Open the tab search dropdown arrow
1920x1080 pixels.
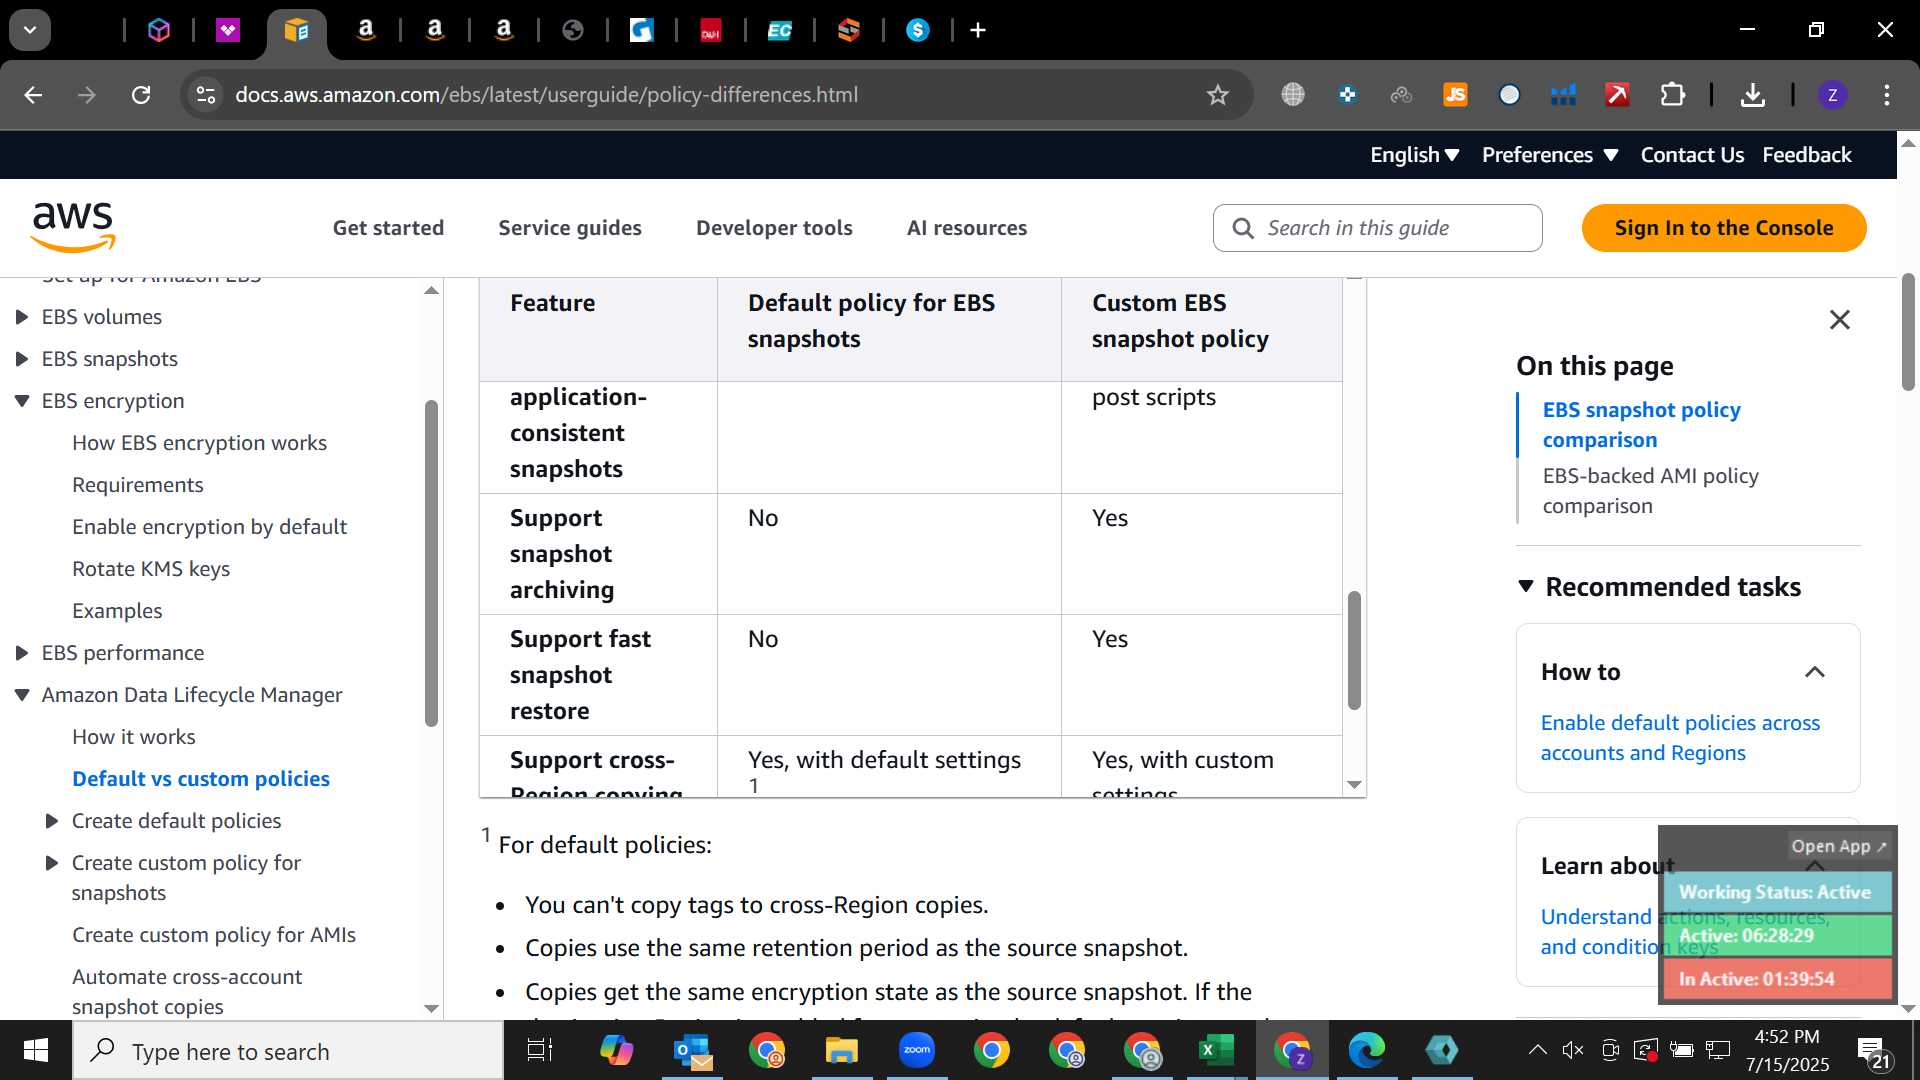coord(30,30)
